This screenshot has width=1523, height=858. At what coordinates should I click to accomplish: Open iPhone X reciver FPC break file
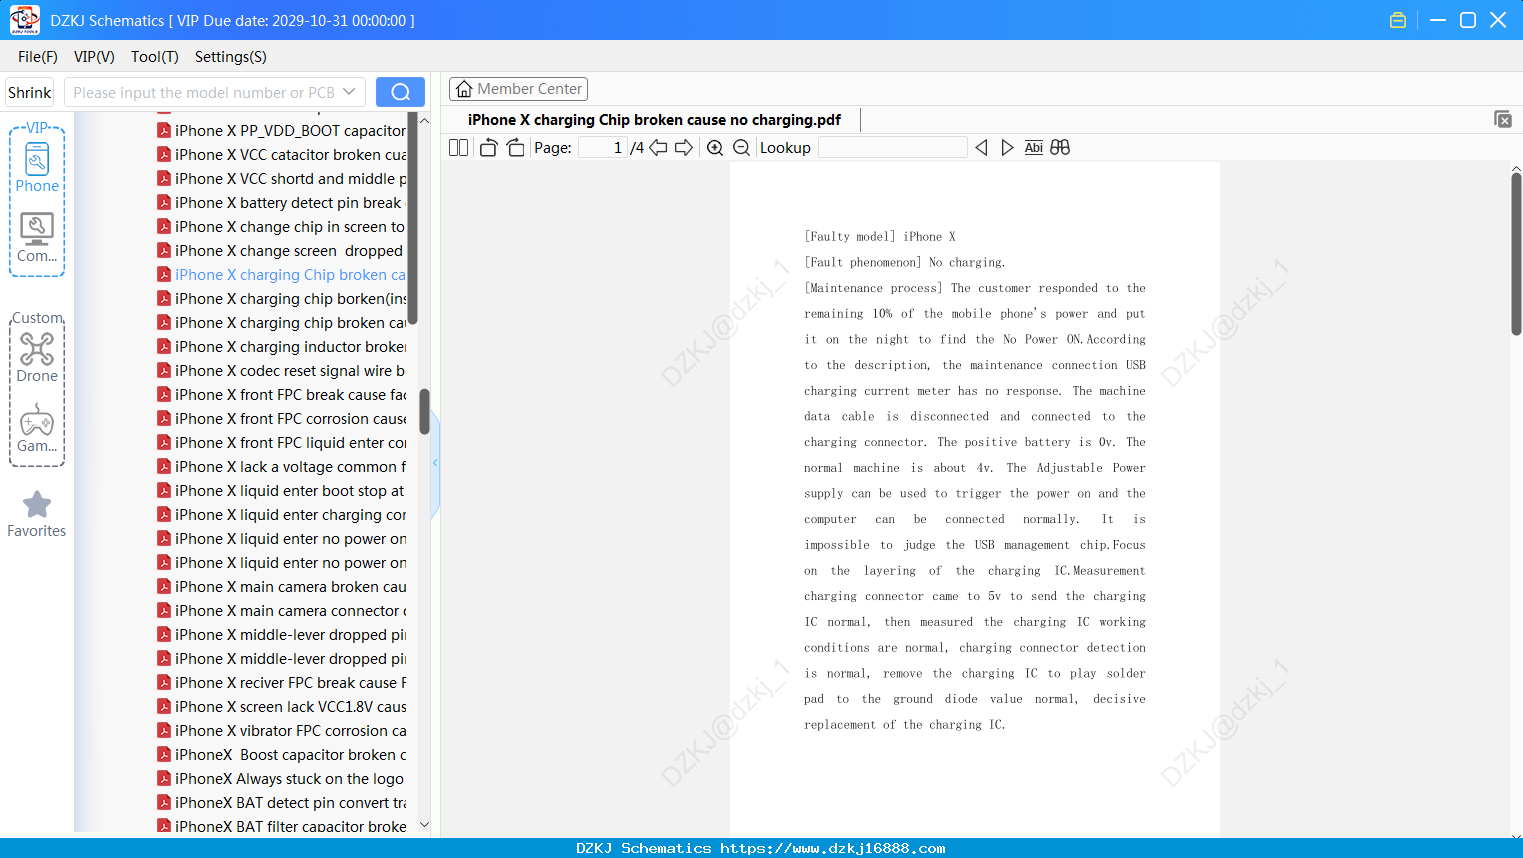(281, 683)
